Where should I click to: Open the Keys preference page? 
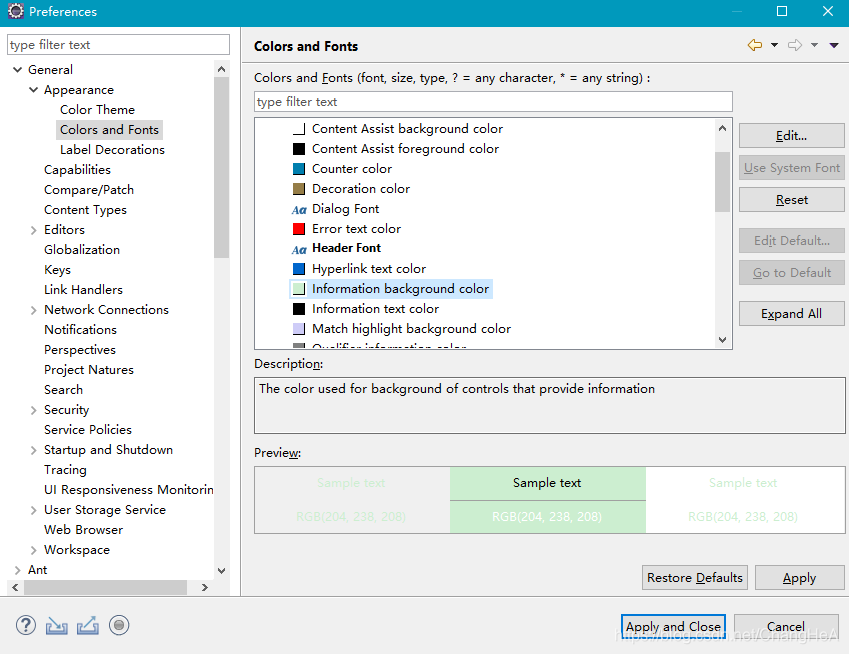[57, 270]
